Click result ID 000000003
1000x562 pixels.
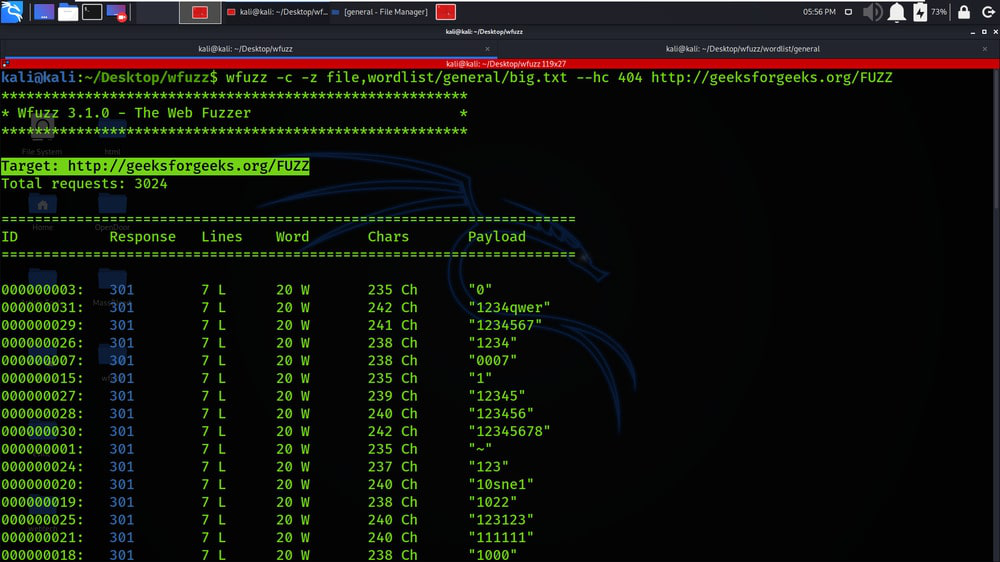pyautogui.click(x=42, y=290)
